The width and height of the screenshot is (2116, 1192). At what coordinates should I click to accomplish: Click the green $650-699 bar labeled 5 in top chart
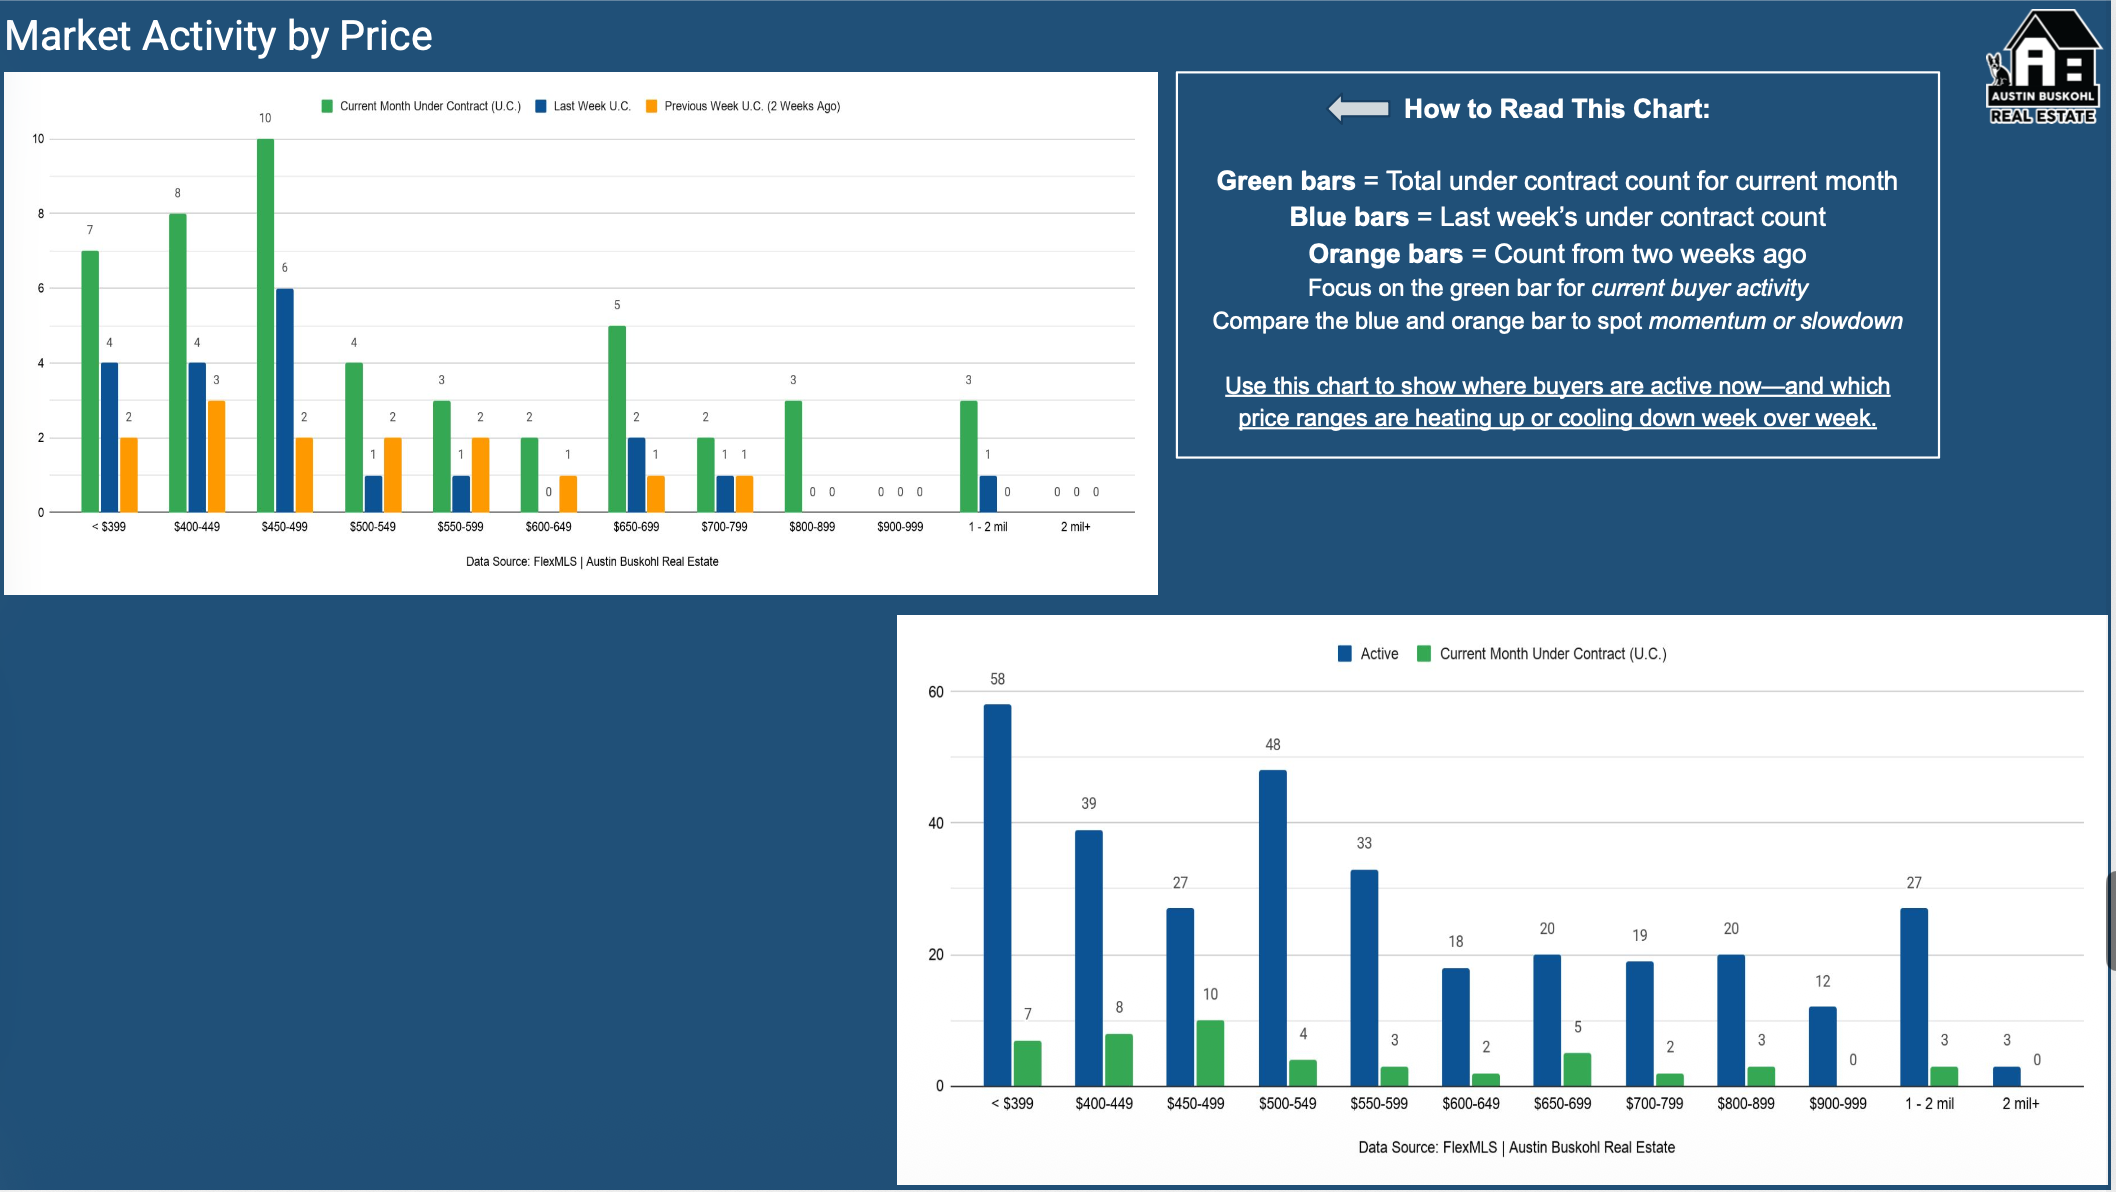click(617, 418)
